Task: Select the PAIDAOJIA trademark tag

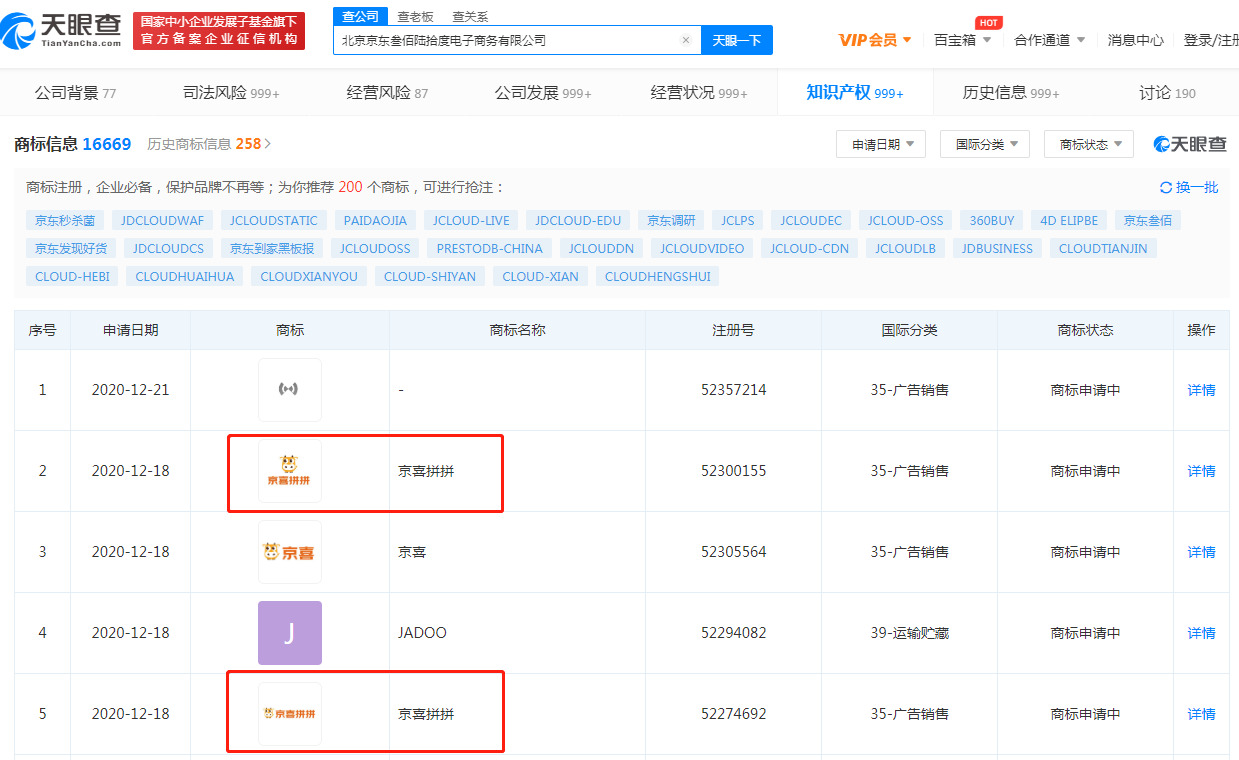Action: (x=376, y=220)
